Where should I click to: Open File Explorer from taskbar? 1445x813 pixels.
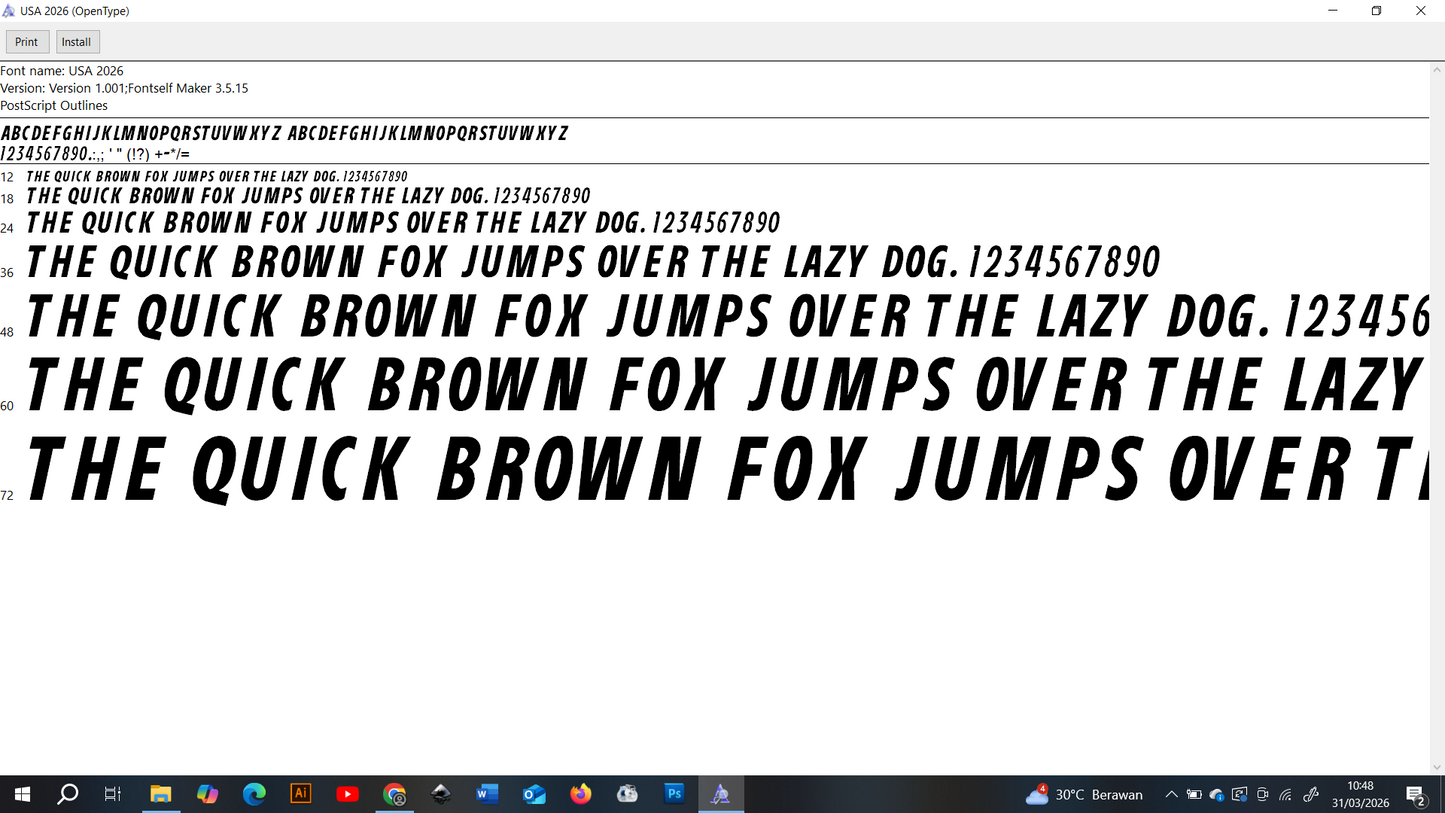click(161, 795)
